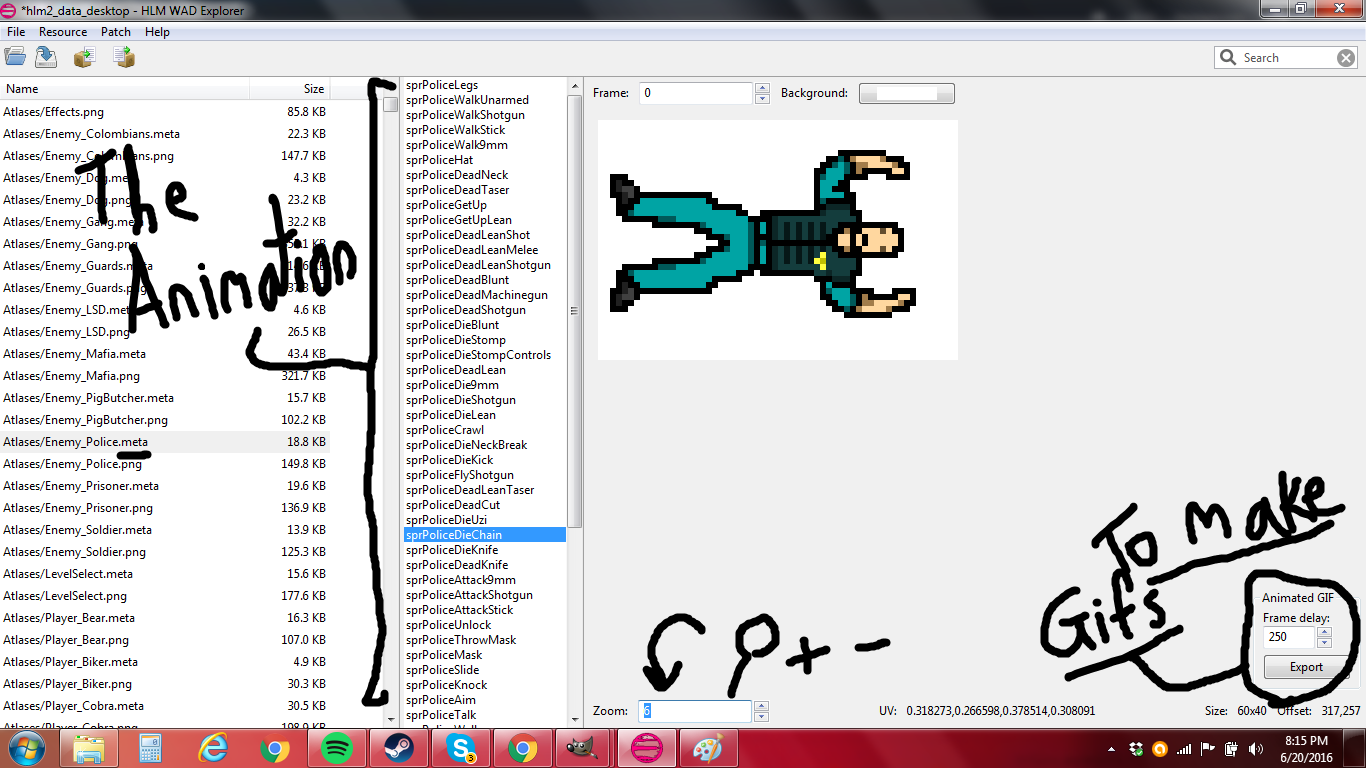The height and width of the screenshot is (768, 1366).
Task: Open Paint from the taskbar
Action: [709, 748]
